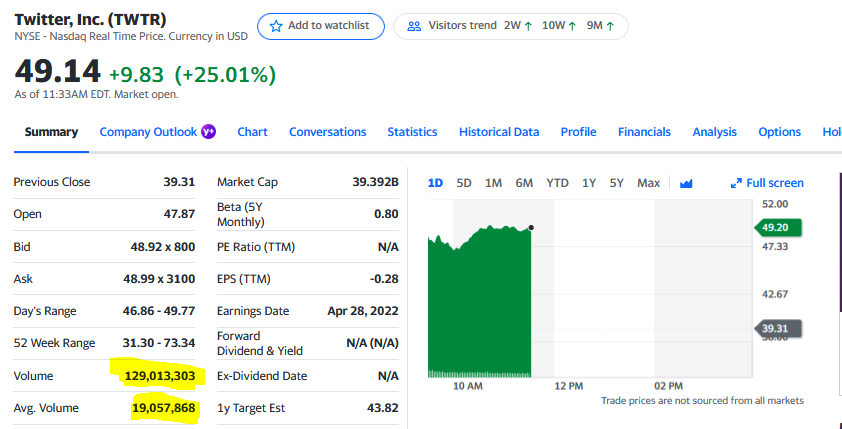This screenshot has width=842, height=429.
Task: Select the 5D chart range
Action: tap(463, 183)
